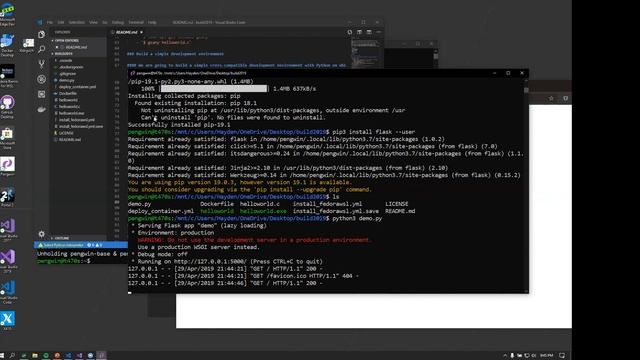Open the More Actions ellipsis in editor toolbar
Viewport: 640px width, 360px height.
point(378,32)
